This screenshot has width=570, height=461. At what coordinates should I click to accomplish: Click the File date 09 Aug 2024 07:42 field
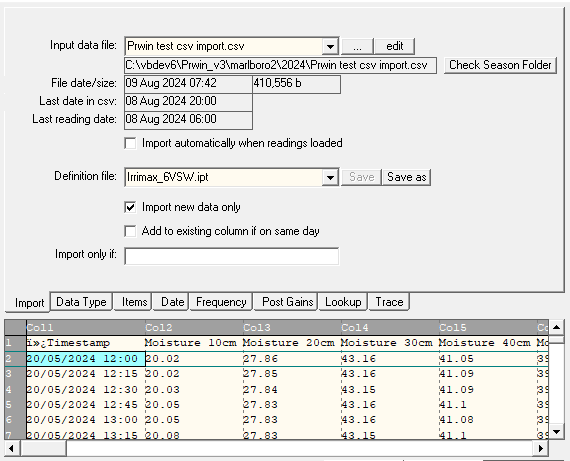click(x=188, y=84)
